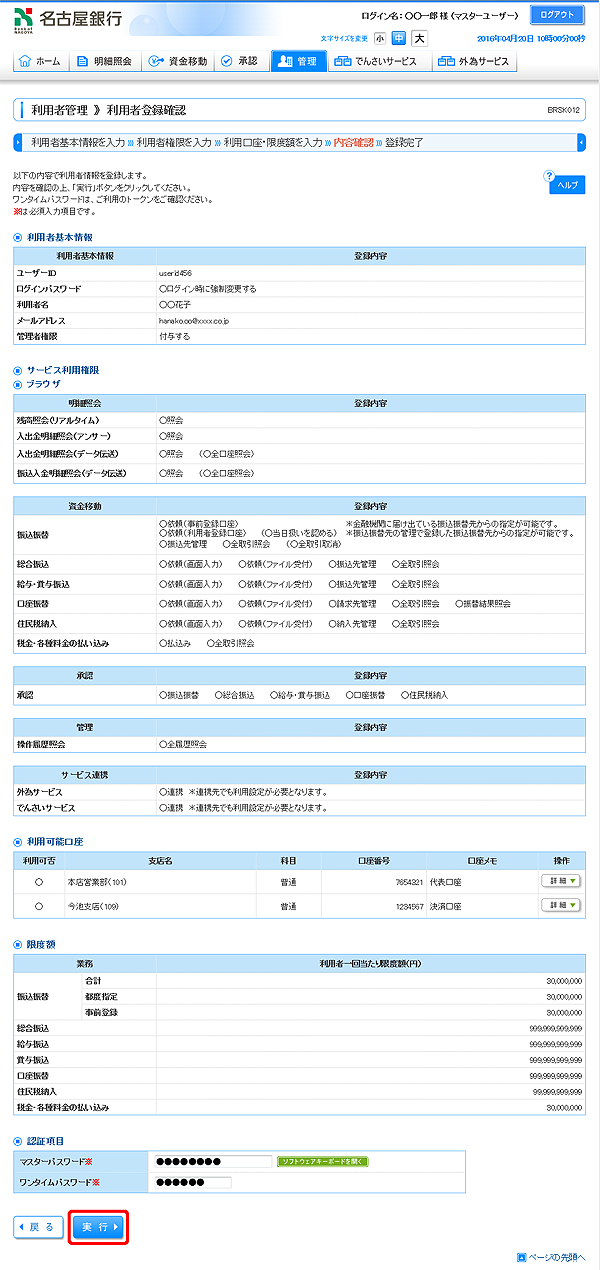Expand 詳細 dropdown for 今池支店(109)
Viewport: 600px width, 1270px height.
pos(562,904)
